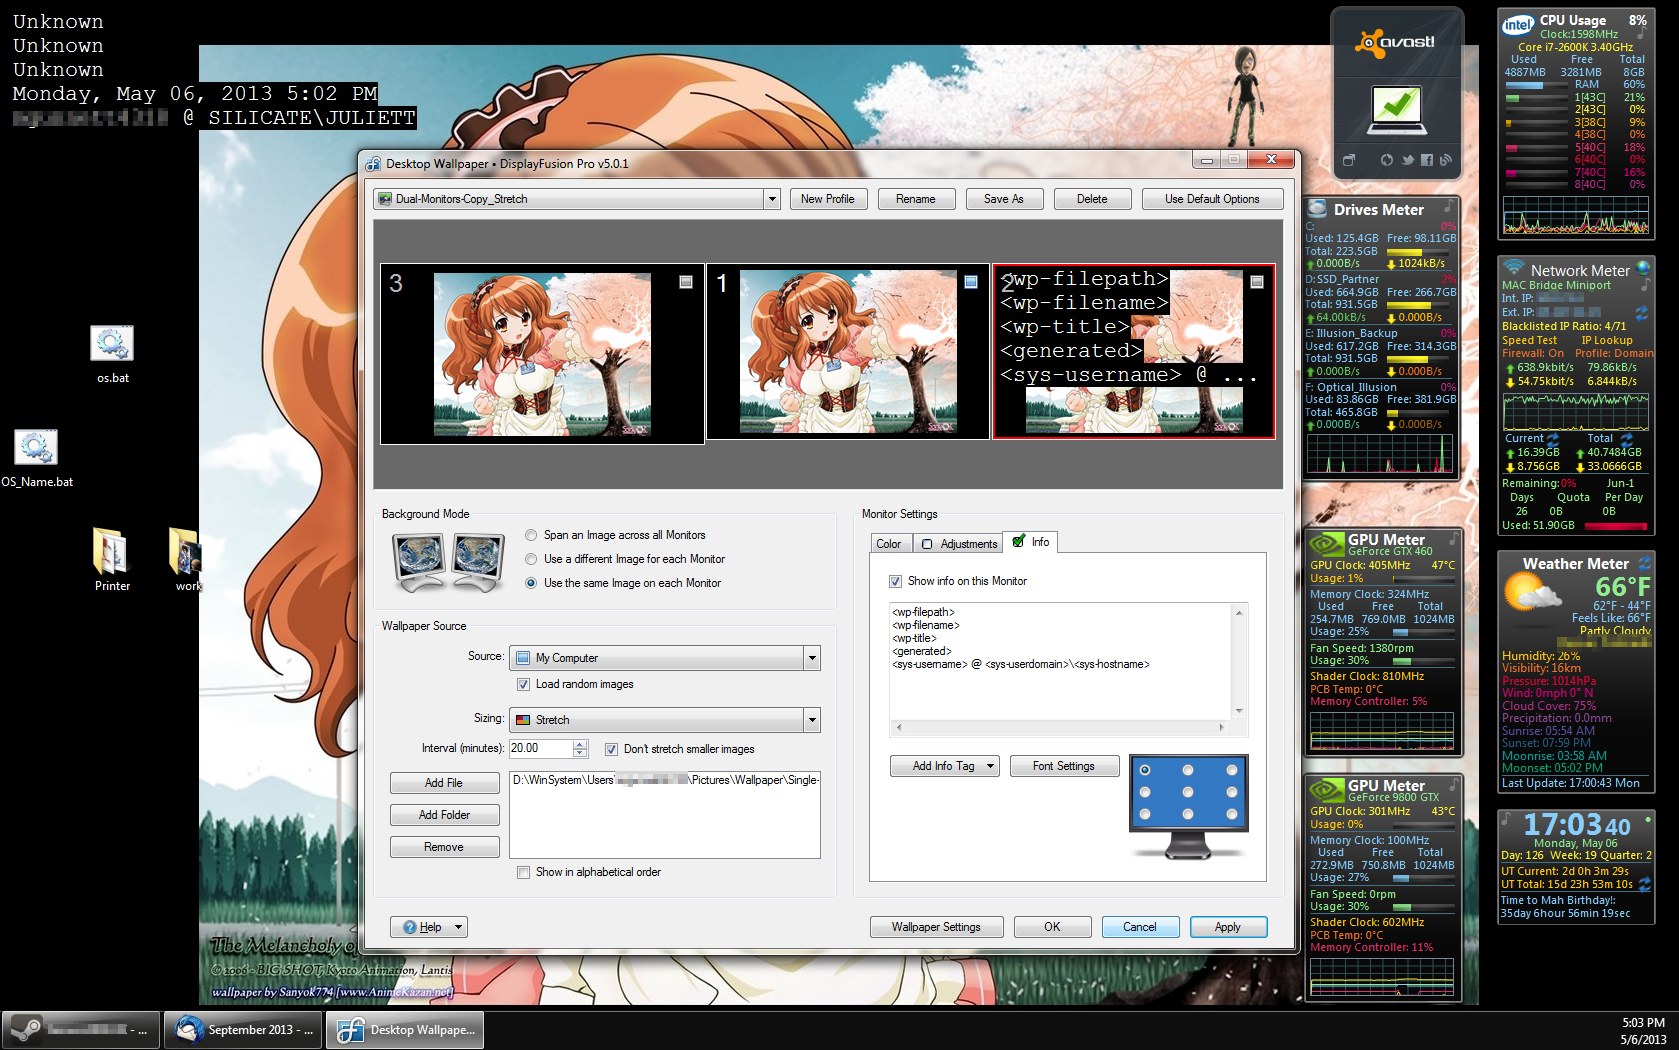Click Weather Meter partly cloudy sun icon
This screenshot has width=1679, height=1050.
(x=1532, y=594)
